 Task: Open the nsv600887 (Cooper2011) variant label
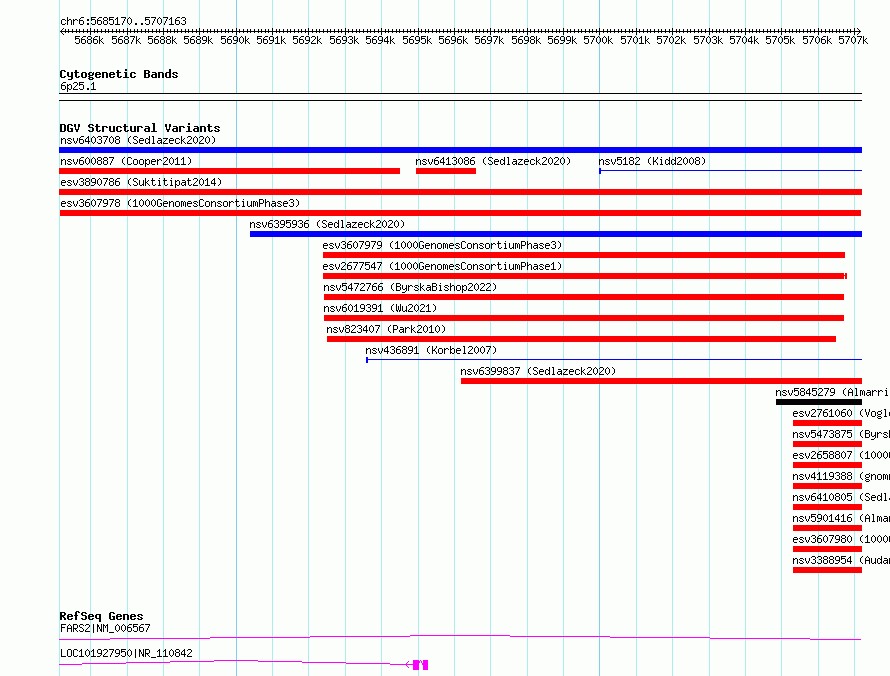tap(126, 161)
